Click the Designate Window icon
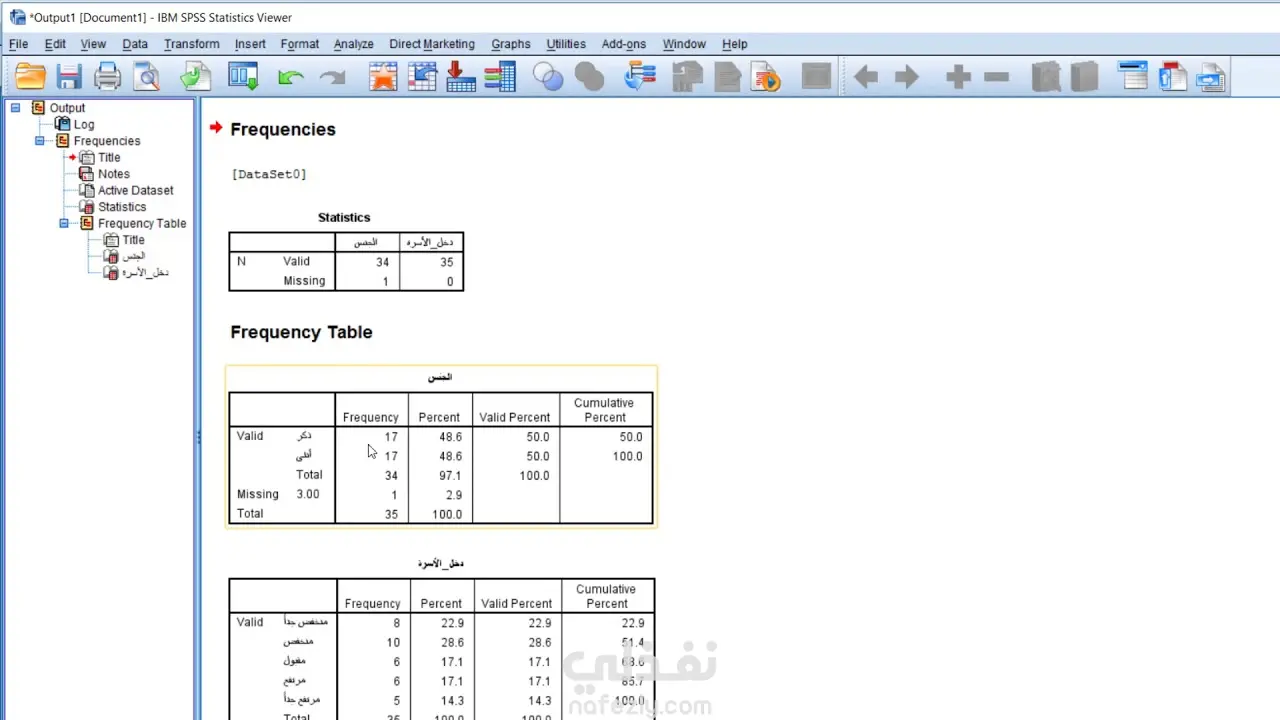This screenshot has width=1280, height=720. (816, 77)
